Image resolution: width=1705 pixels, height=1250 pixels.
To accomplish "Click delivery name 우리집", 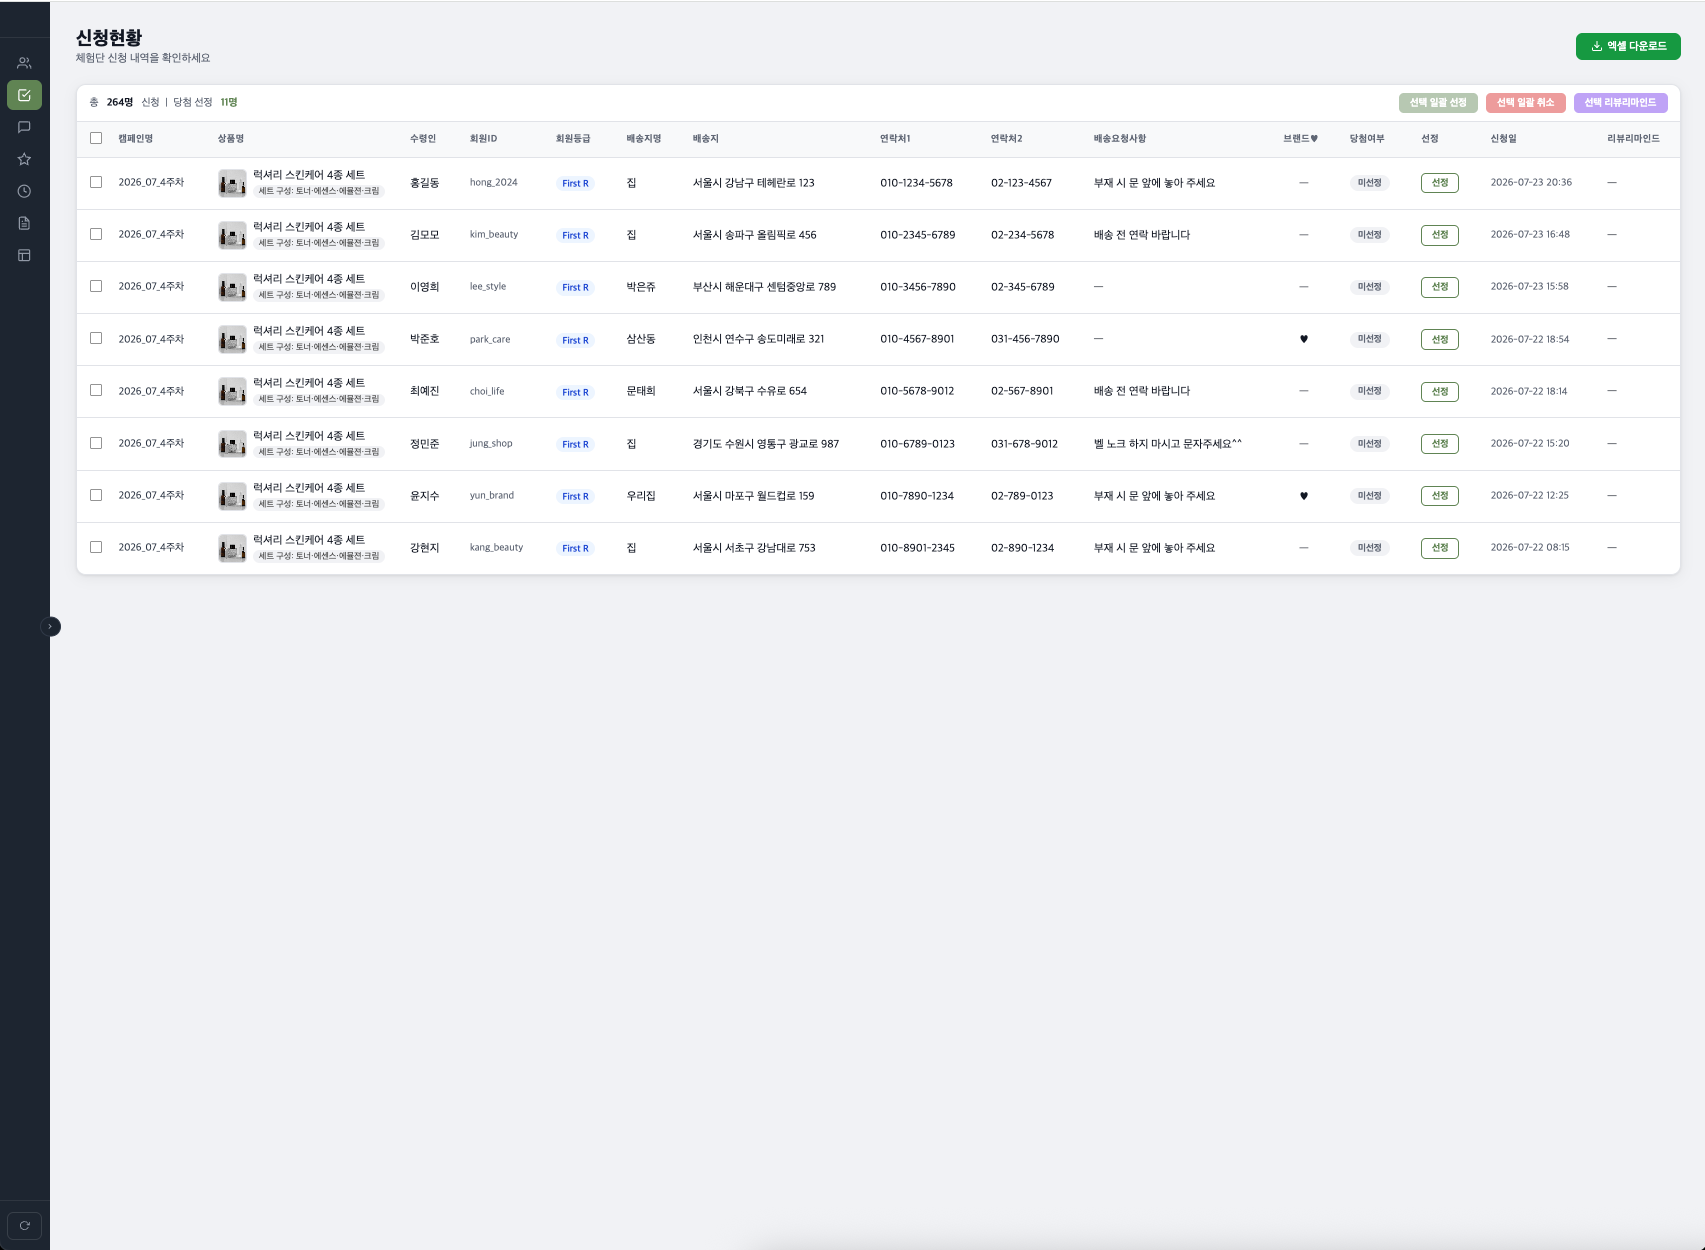I will tap(641, 496).
